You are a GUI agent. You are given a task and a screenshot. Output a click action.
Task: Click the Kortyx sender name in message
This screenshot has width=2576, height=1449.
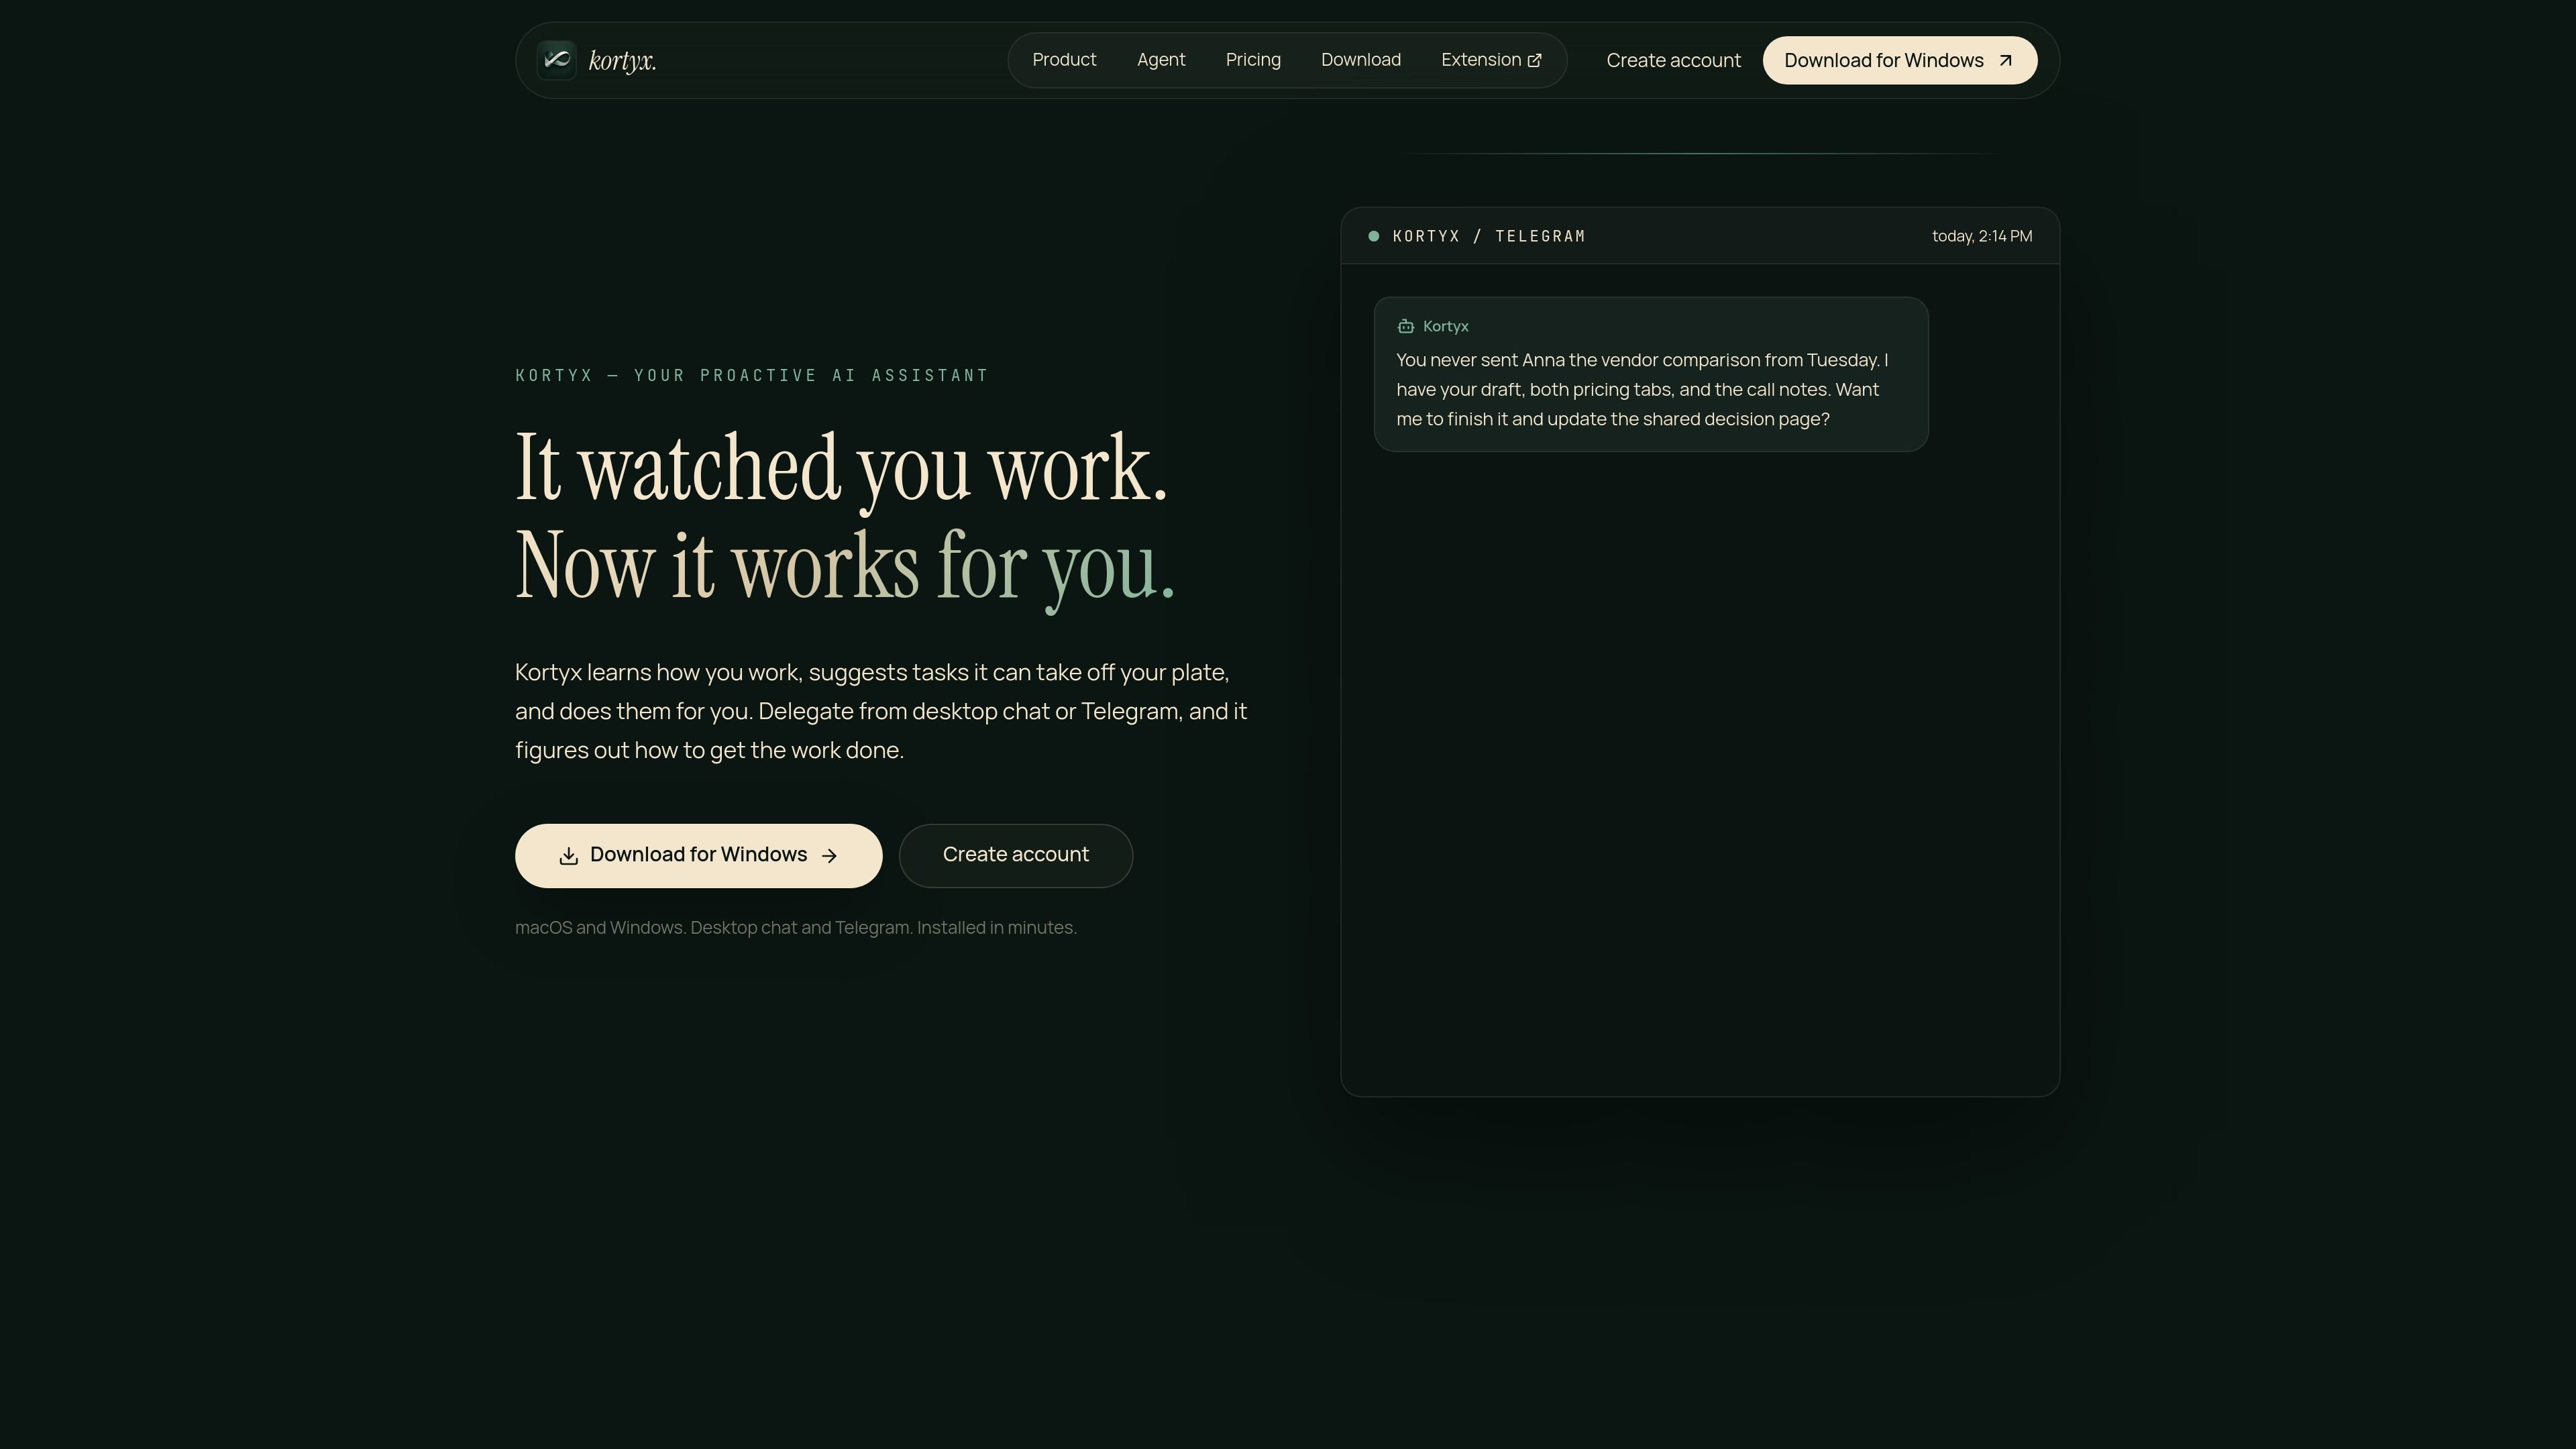point(1446,326)
